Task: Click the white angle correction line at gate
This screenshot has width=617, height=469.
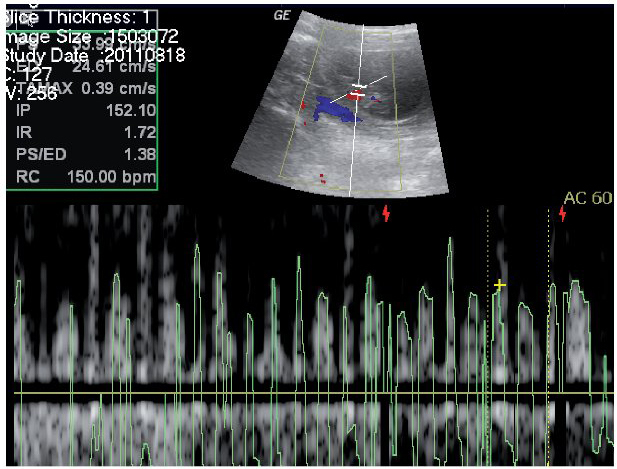Action: pyautogui.click(x=370, y=84)
